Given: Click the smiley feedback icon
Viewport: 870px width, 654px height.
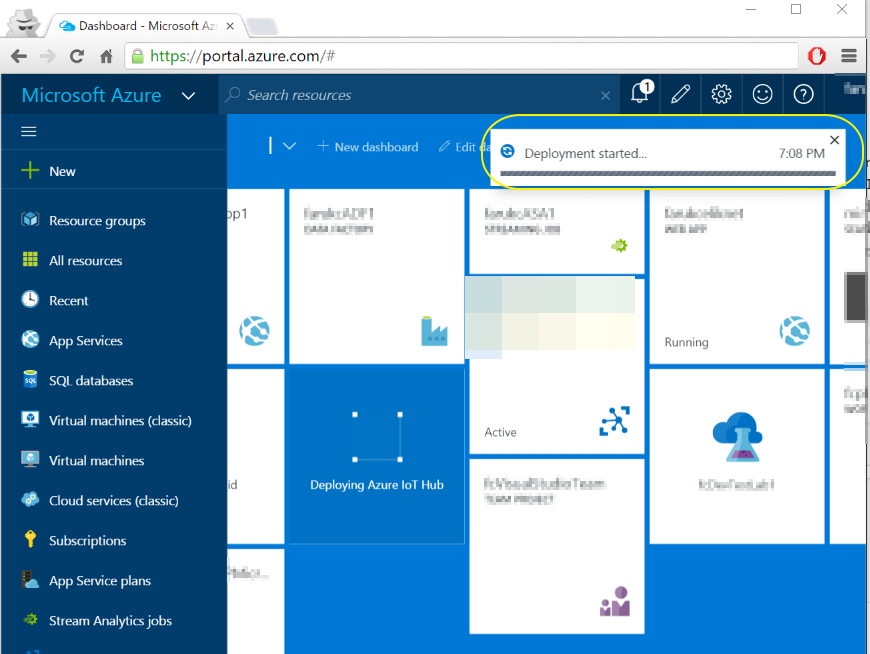Looking at the screenshot, I should (762, 94).
